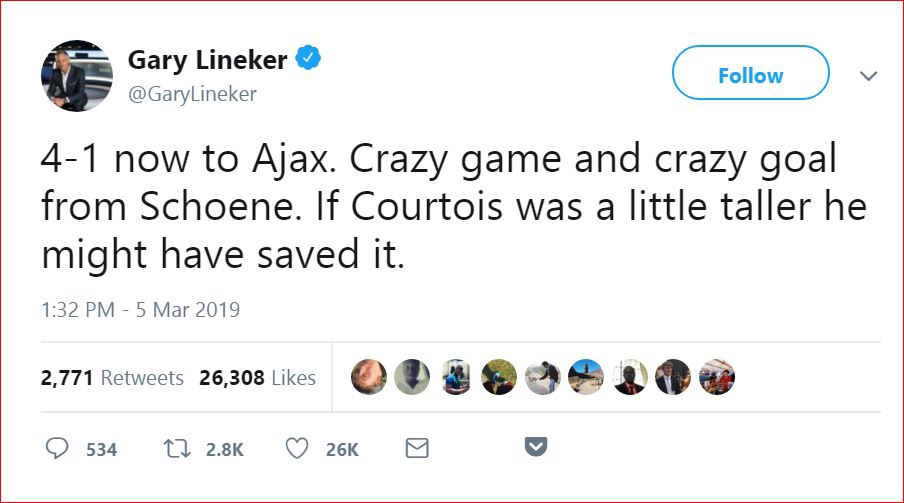Expand the tweet options chevron
Viewport: 904px width, 503px height.
point(868,76)
